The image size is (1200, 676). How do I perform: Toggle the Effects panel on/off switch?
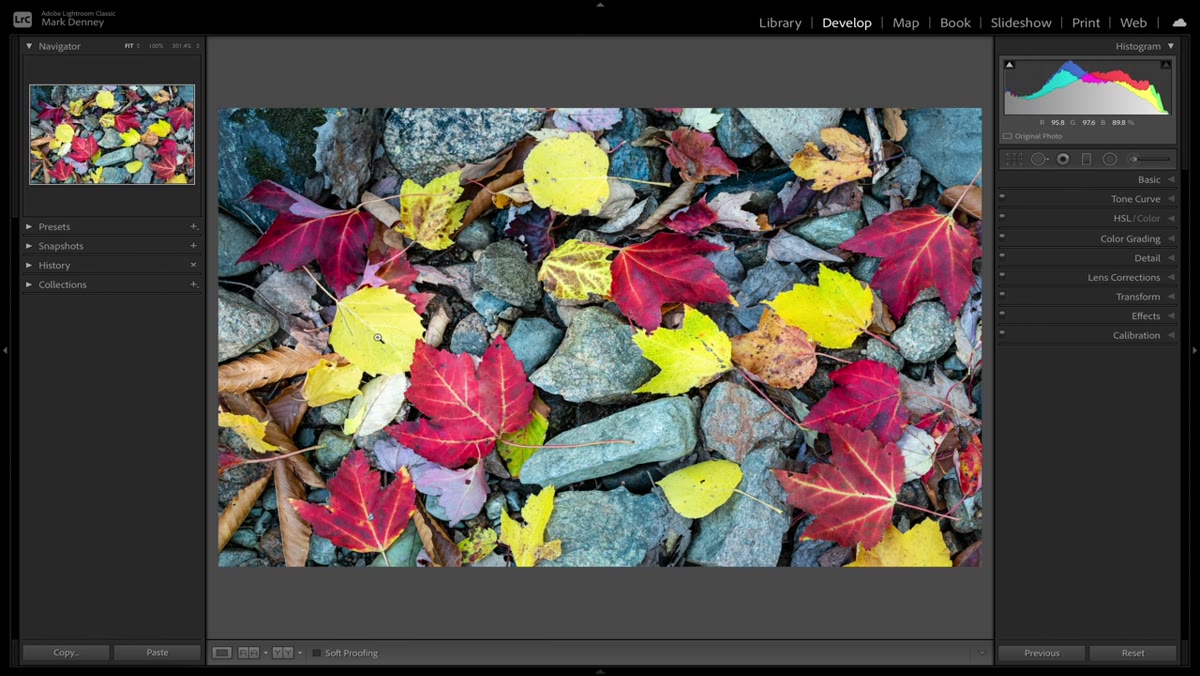[1002, 313]
